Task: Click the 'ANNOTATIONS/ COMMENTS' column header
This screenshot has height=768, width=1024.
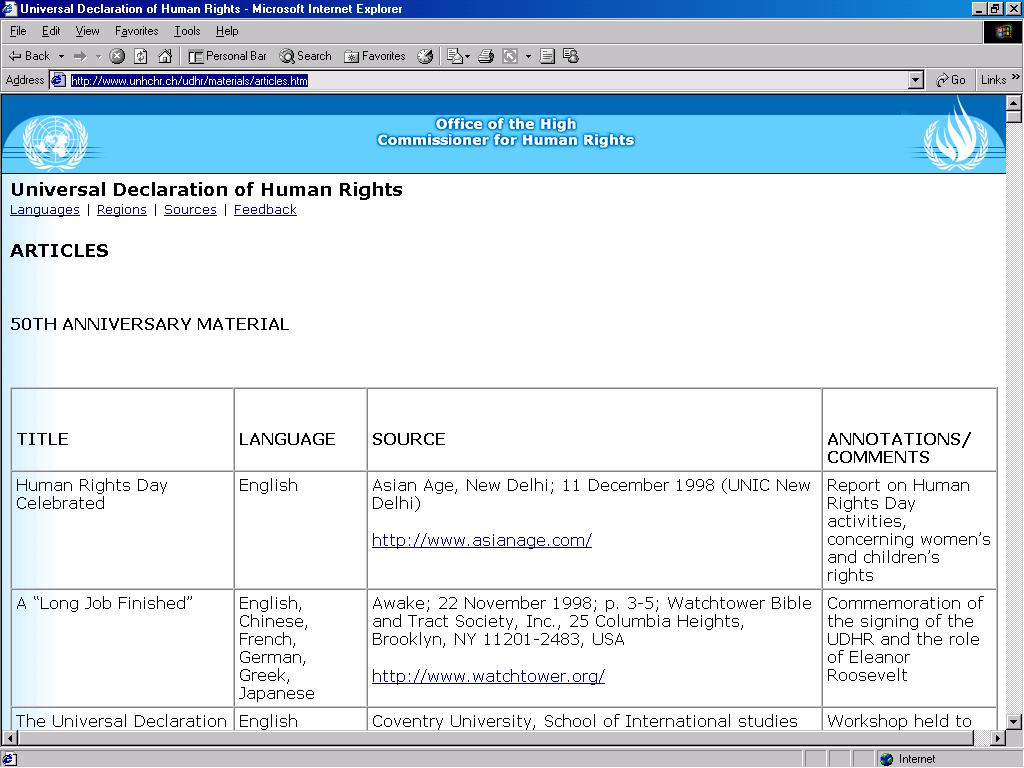Action: [899, 448]
